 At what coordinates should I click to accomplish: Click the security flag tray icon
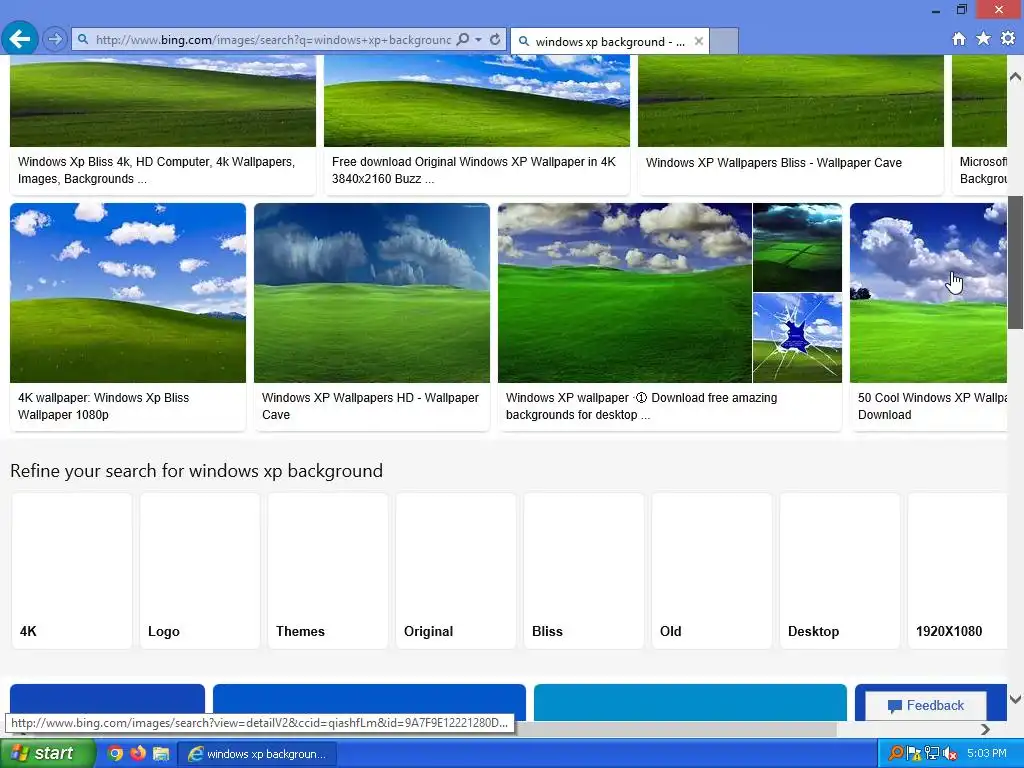[914, 753]
